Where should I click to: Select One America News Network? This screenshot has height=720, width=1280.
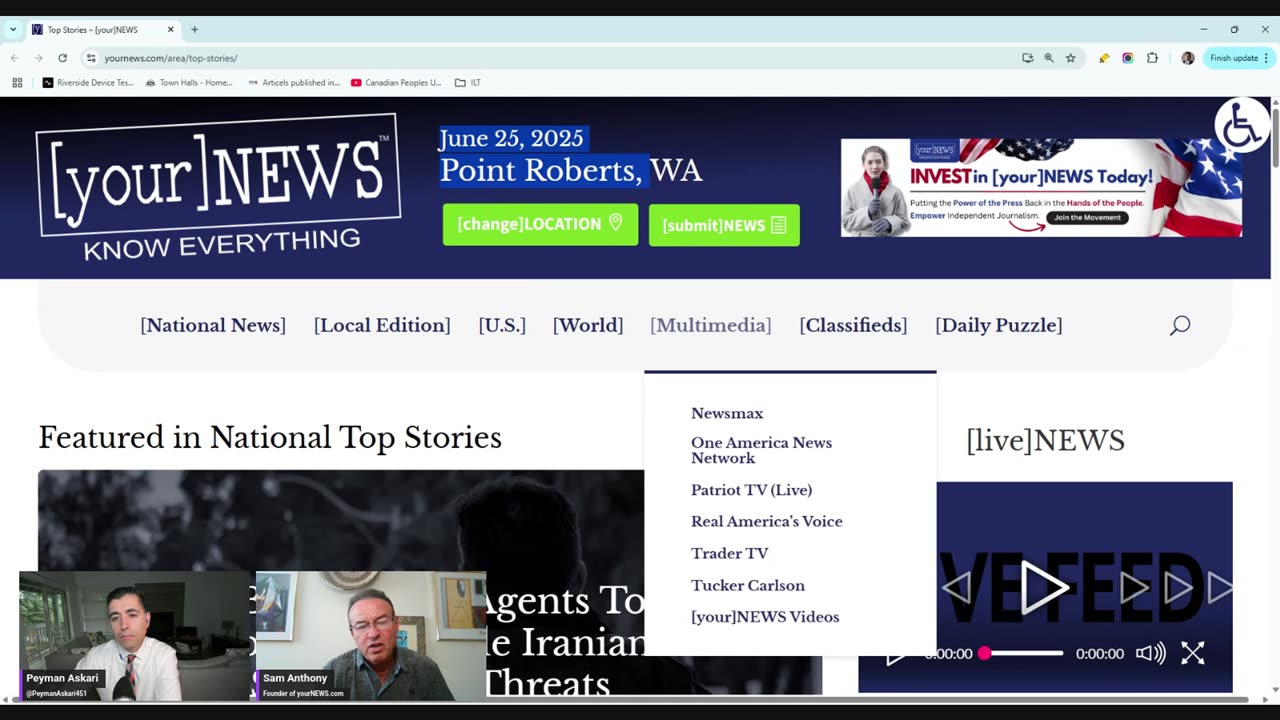pyautogui.click(x=761, y=450)
